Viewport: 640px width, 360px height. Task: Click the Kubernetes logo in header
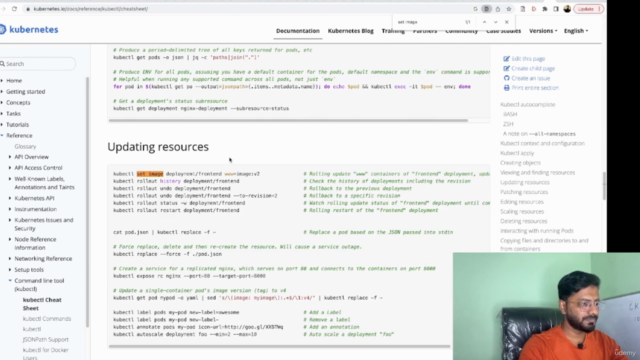point(29,29)
